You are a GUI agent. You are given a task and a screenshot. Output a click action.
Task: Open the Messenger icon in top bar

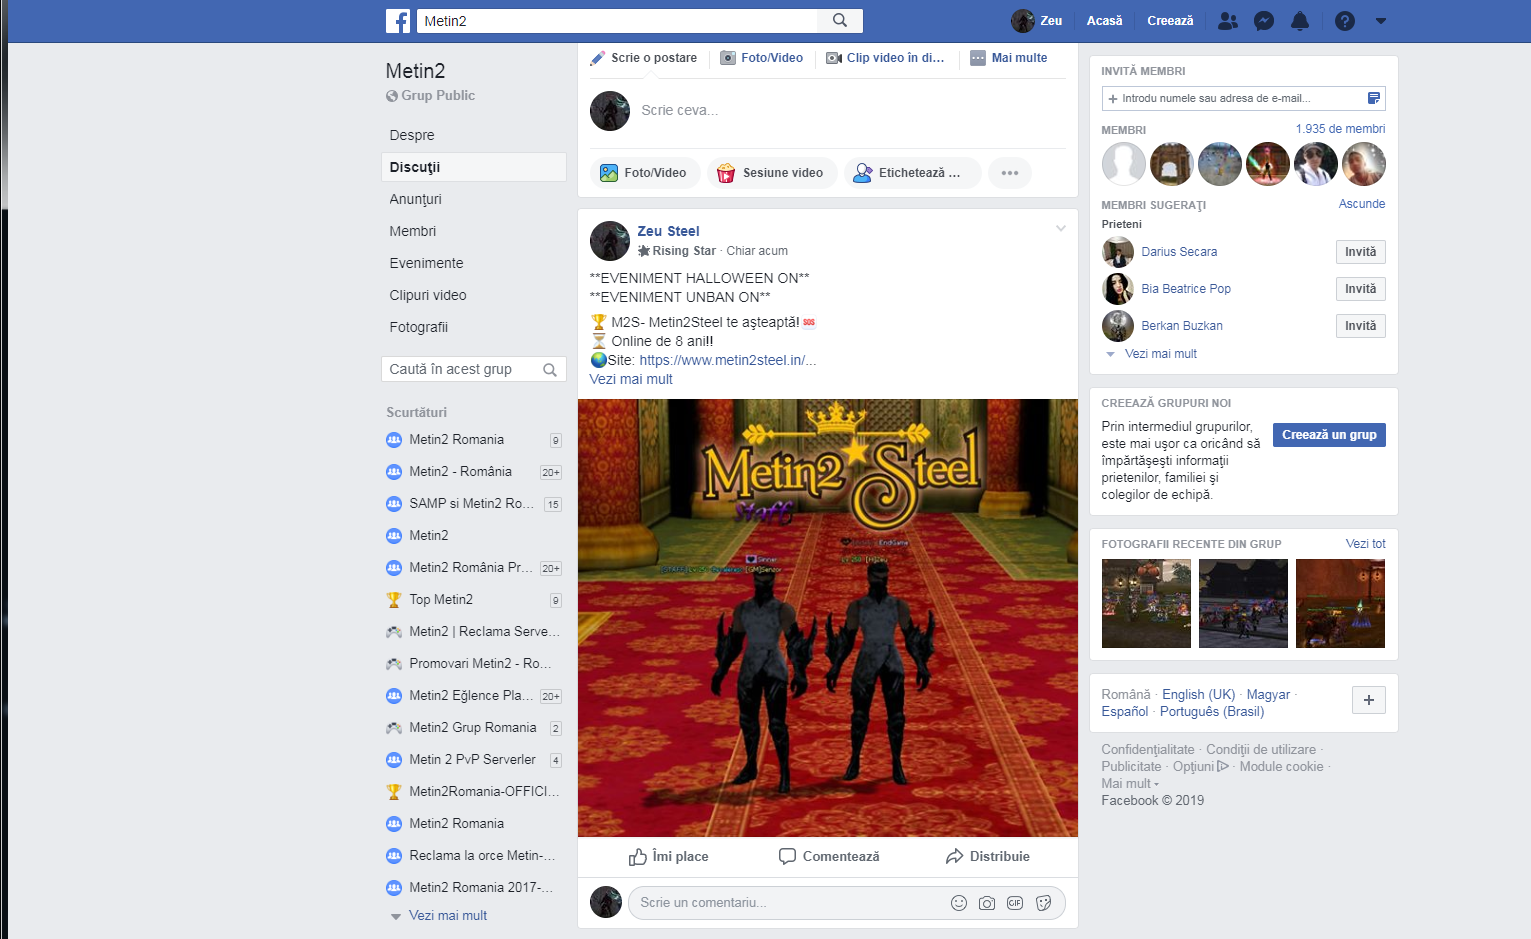tap(1264, 21)
